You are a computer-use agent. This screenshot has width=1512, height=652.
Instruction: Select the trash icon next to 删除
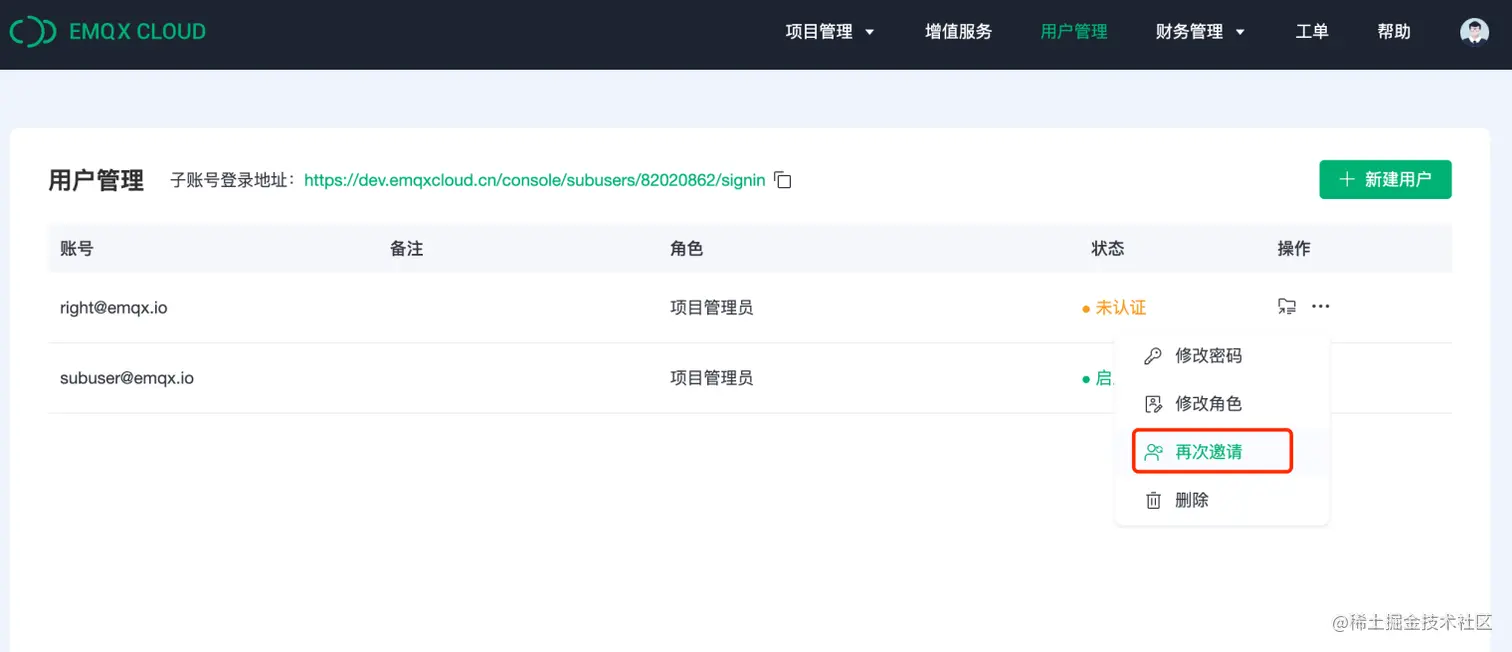[1152, 499]
